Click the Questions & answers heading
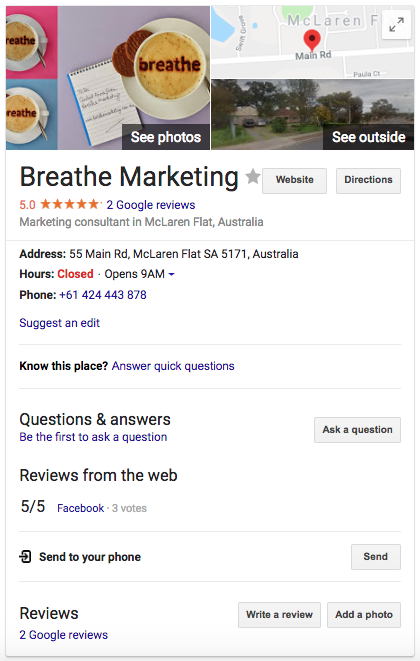This screenshot has width=420, height=661. 95,419
